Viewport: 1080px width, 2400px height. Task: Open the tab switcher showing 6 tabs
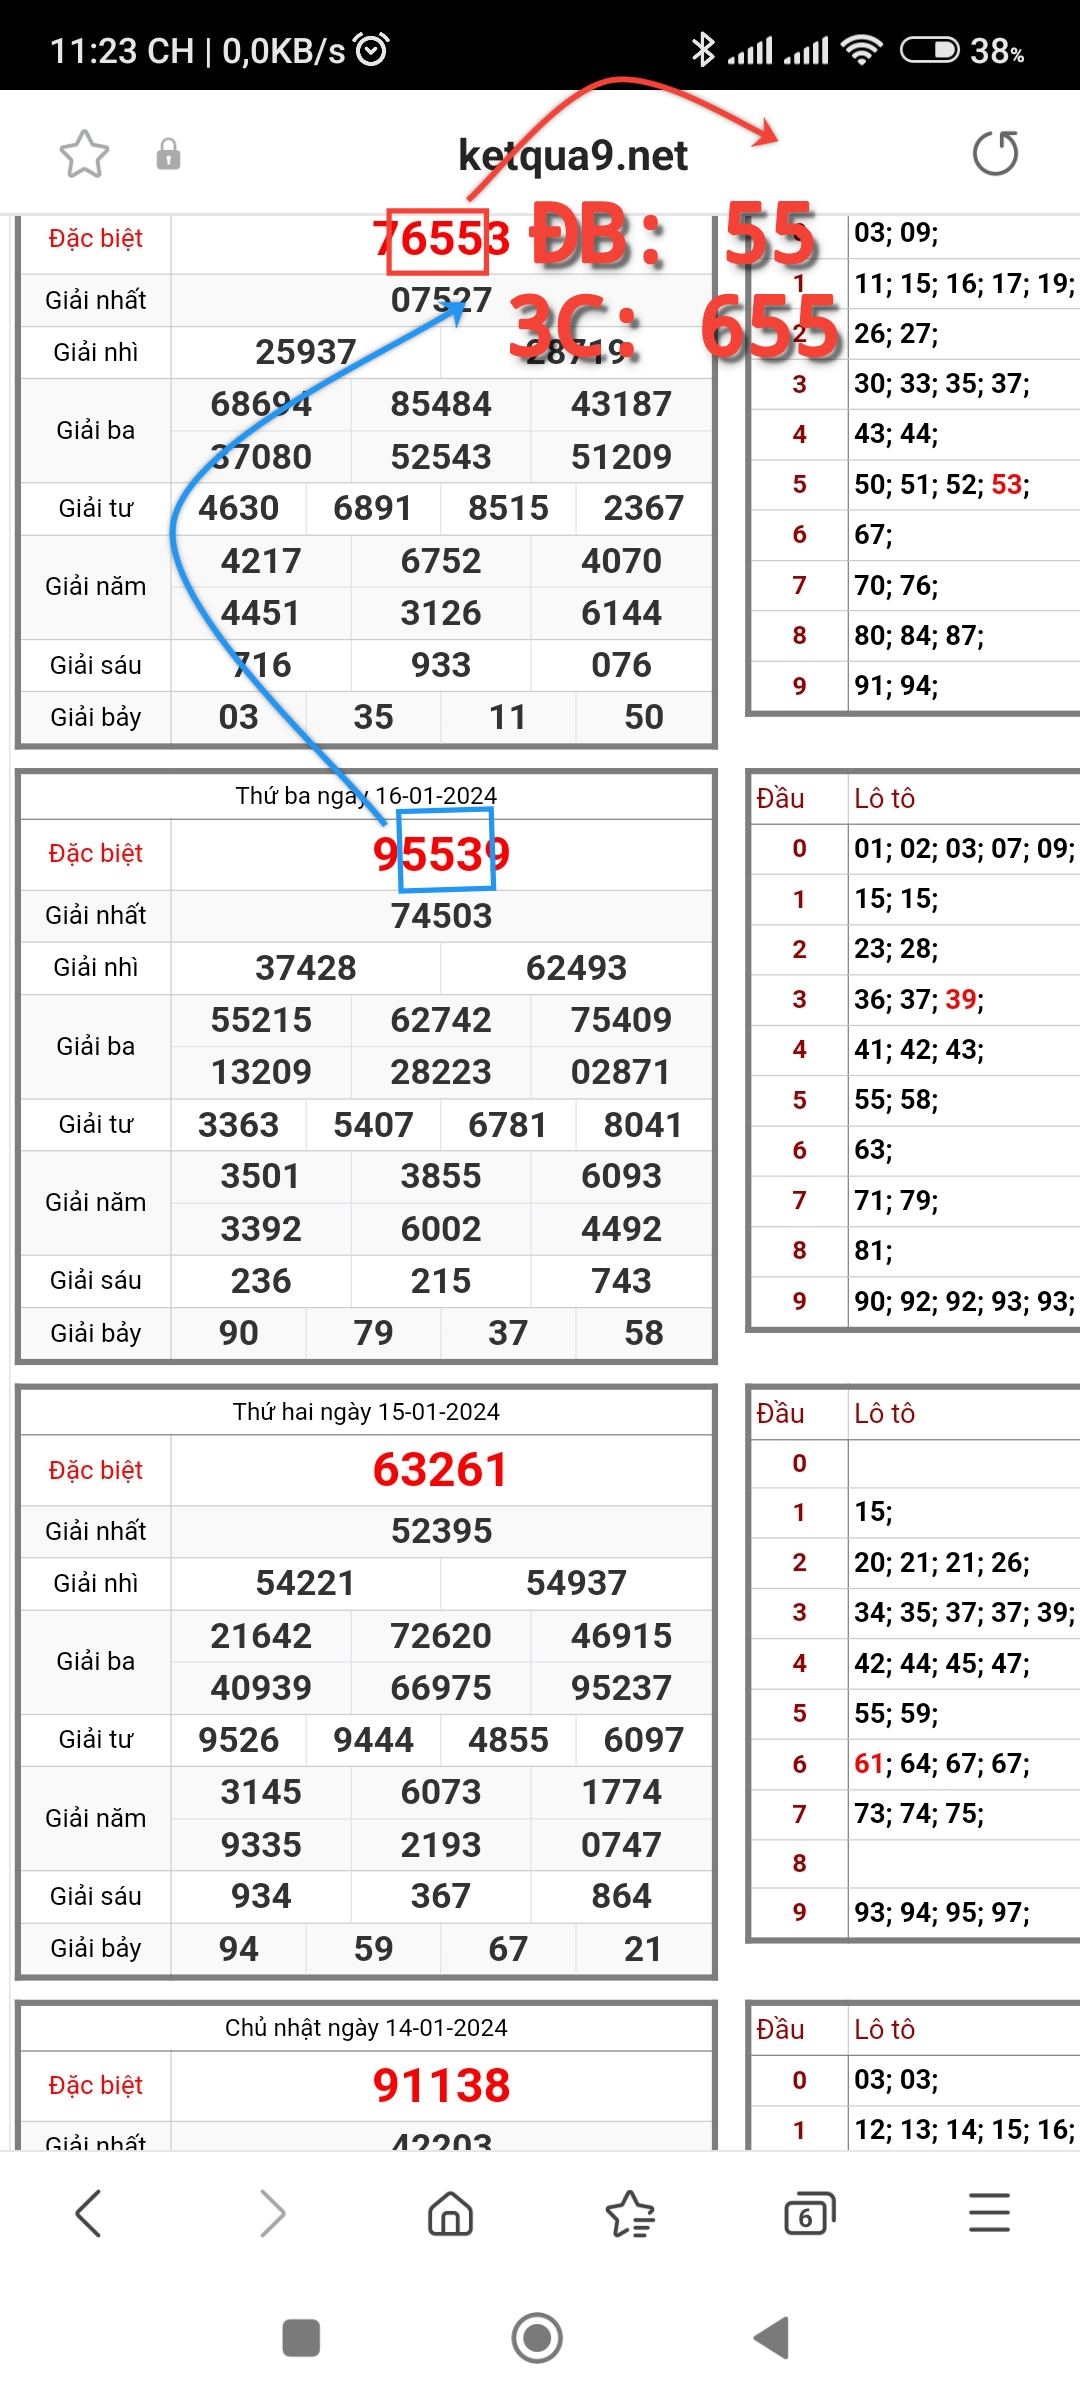click(x=809, y=2213)
